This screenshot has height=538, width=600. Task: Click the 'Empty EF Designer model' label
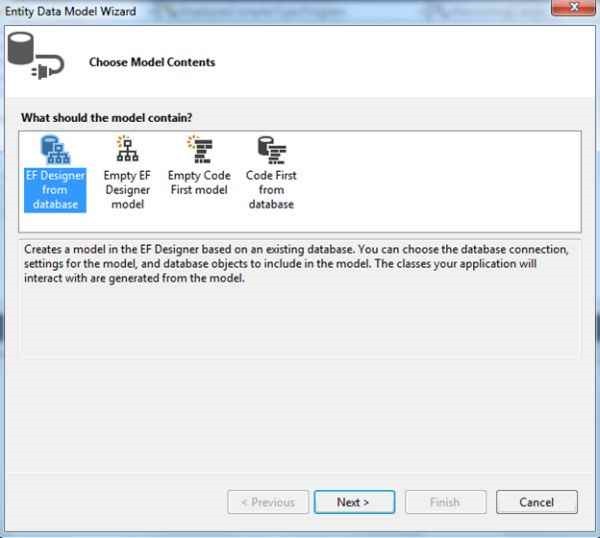click(127, 190)
